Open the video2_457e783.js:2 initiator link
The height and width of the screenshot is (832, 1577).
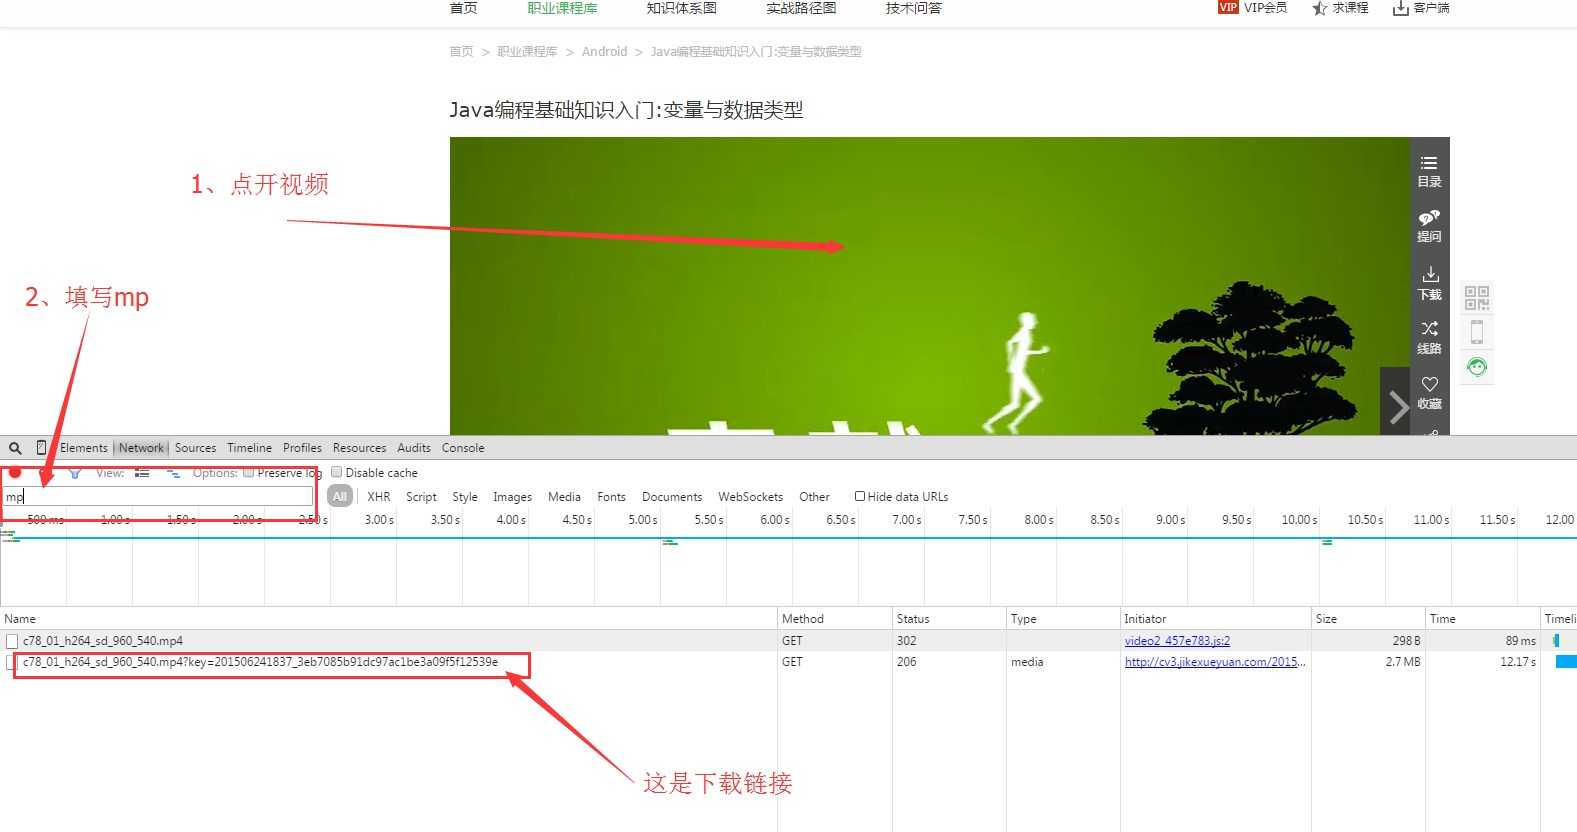point(1177,641)
